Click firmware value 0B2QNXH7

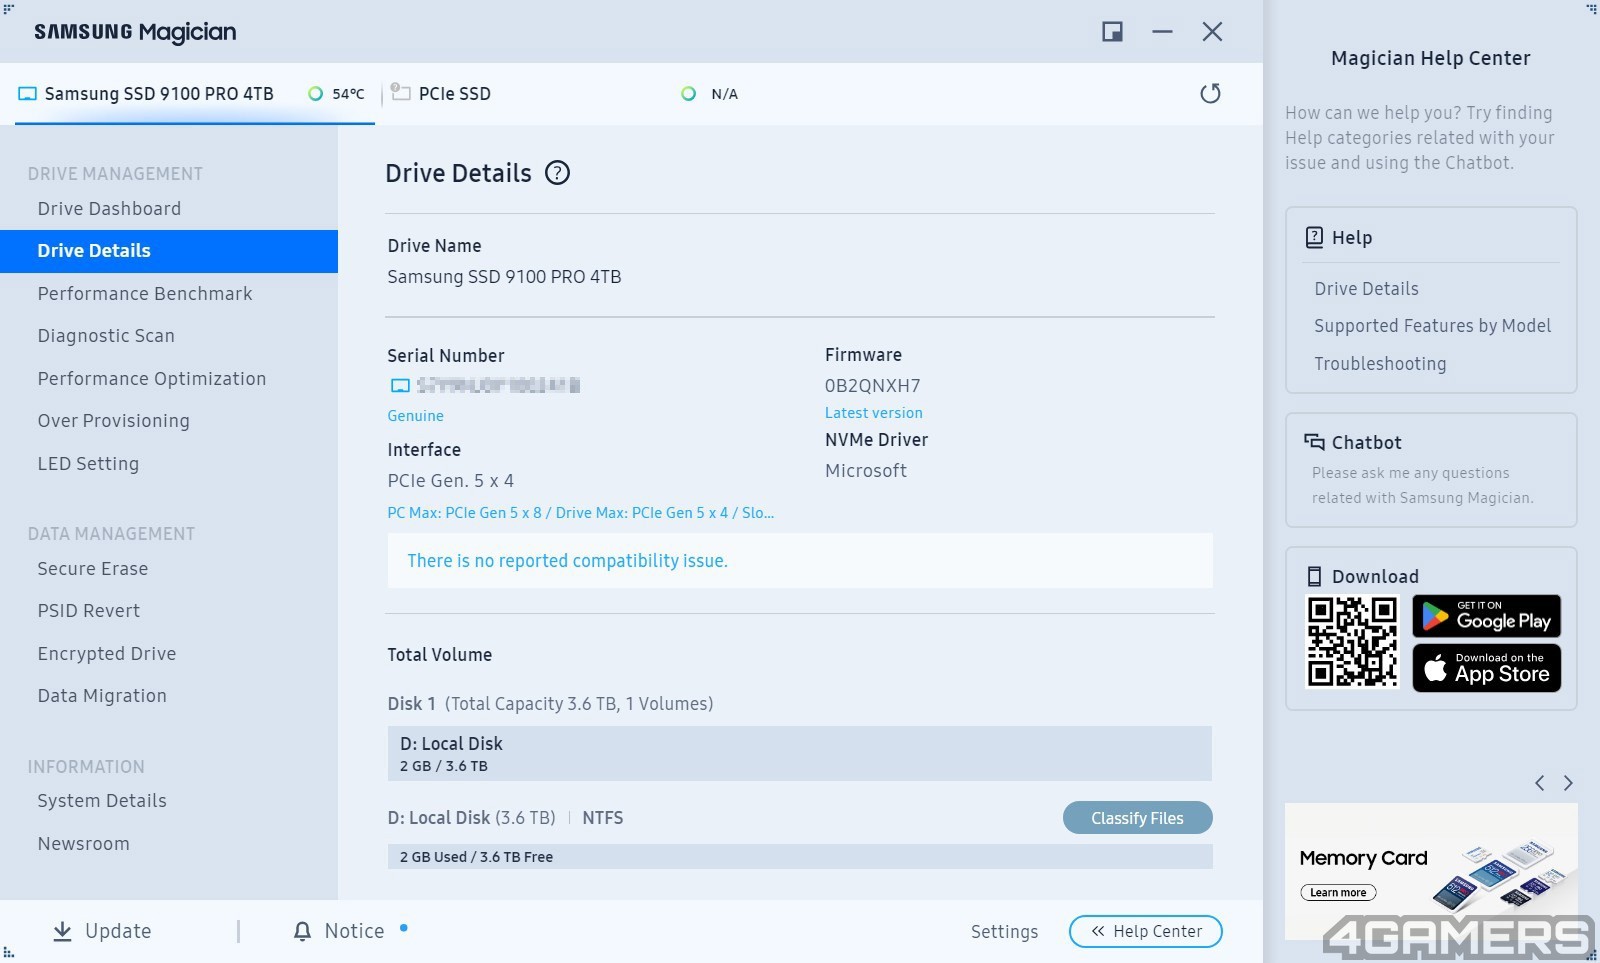(872, 386)
